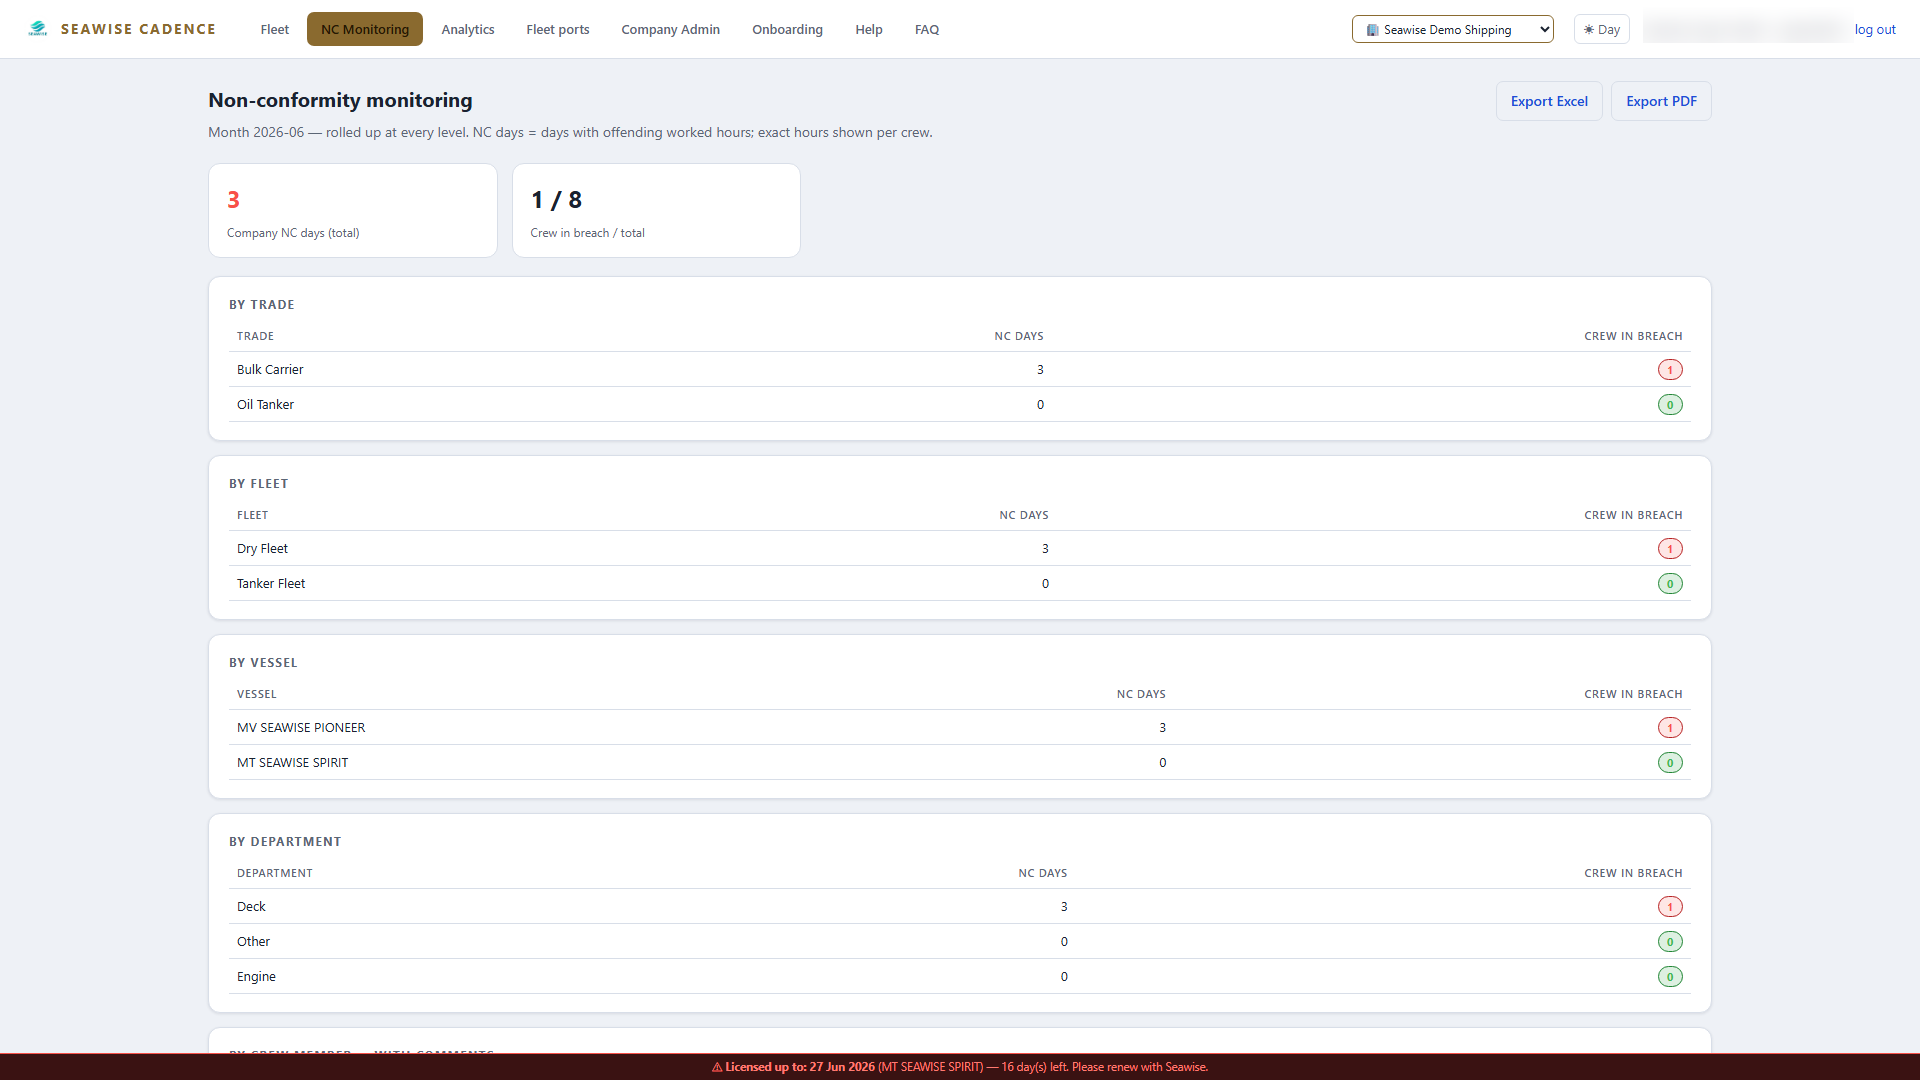Click the MT SEAWISE SPIRIT vessel row
Viewport: 1920px width, 1080px height.
tap(959, 762)
